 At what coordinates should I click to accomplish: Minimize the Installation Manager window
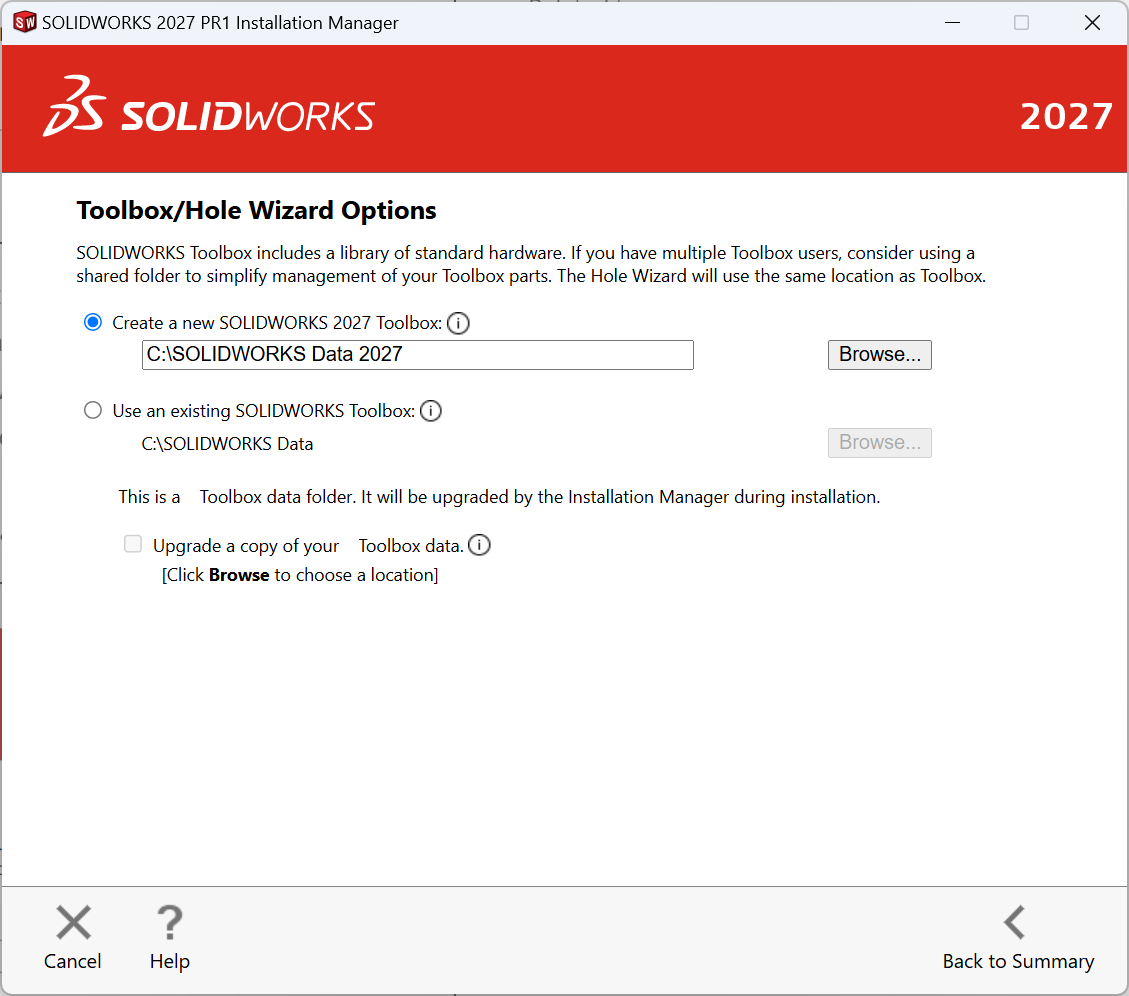point(953,22)
